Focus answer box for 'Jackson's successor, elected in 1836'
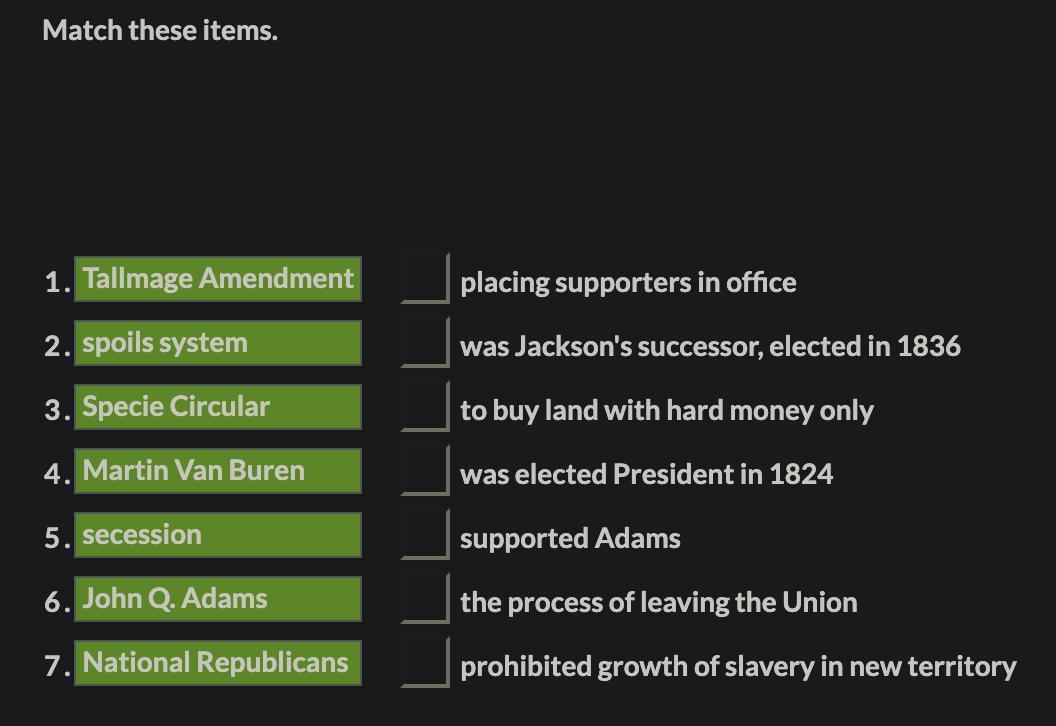The image size is (1056, 726). coord(424,342)
